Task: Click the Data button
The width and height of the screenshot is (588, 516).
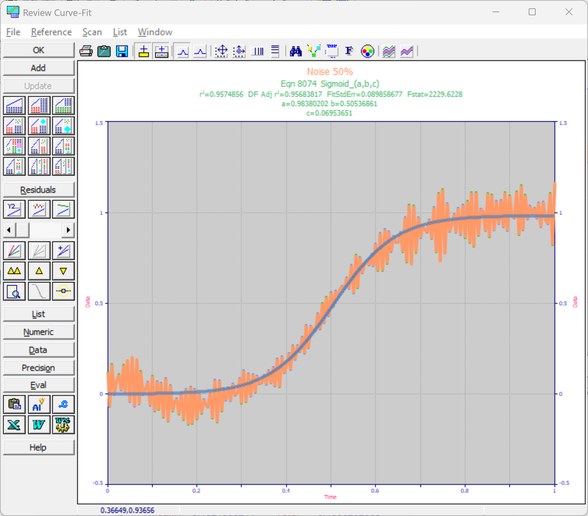Action: click(38, 350)
